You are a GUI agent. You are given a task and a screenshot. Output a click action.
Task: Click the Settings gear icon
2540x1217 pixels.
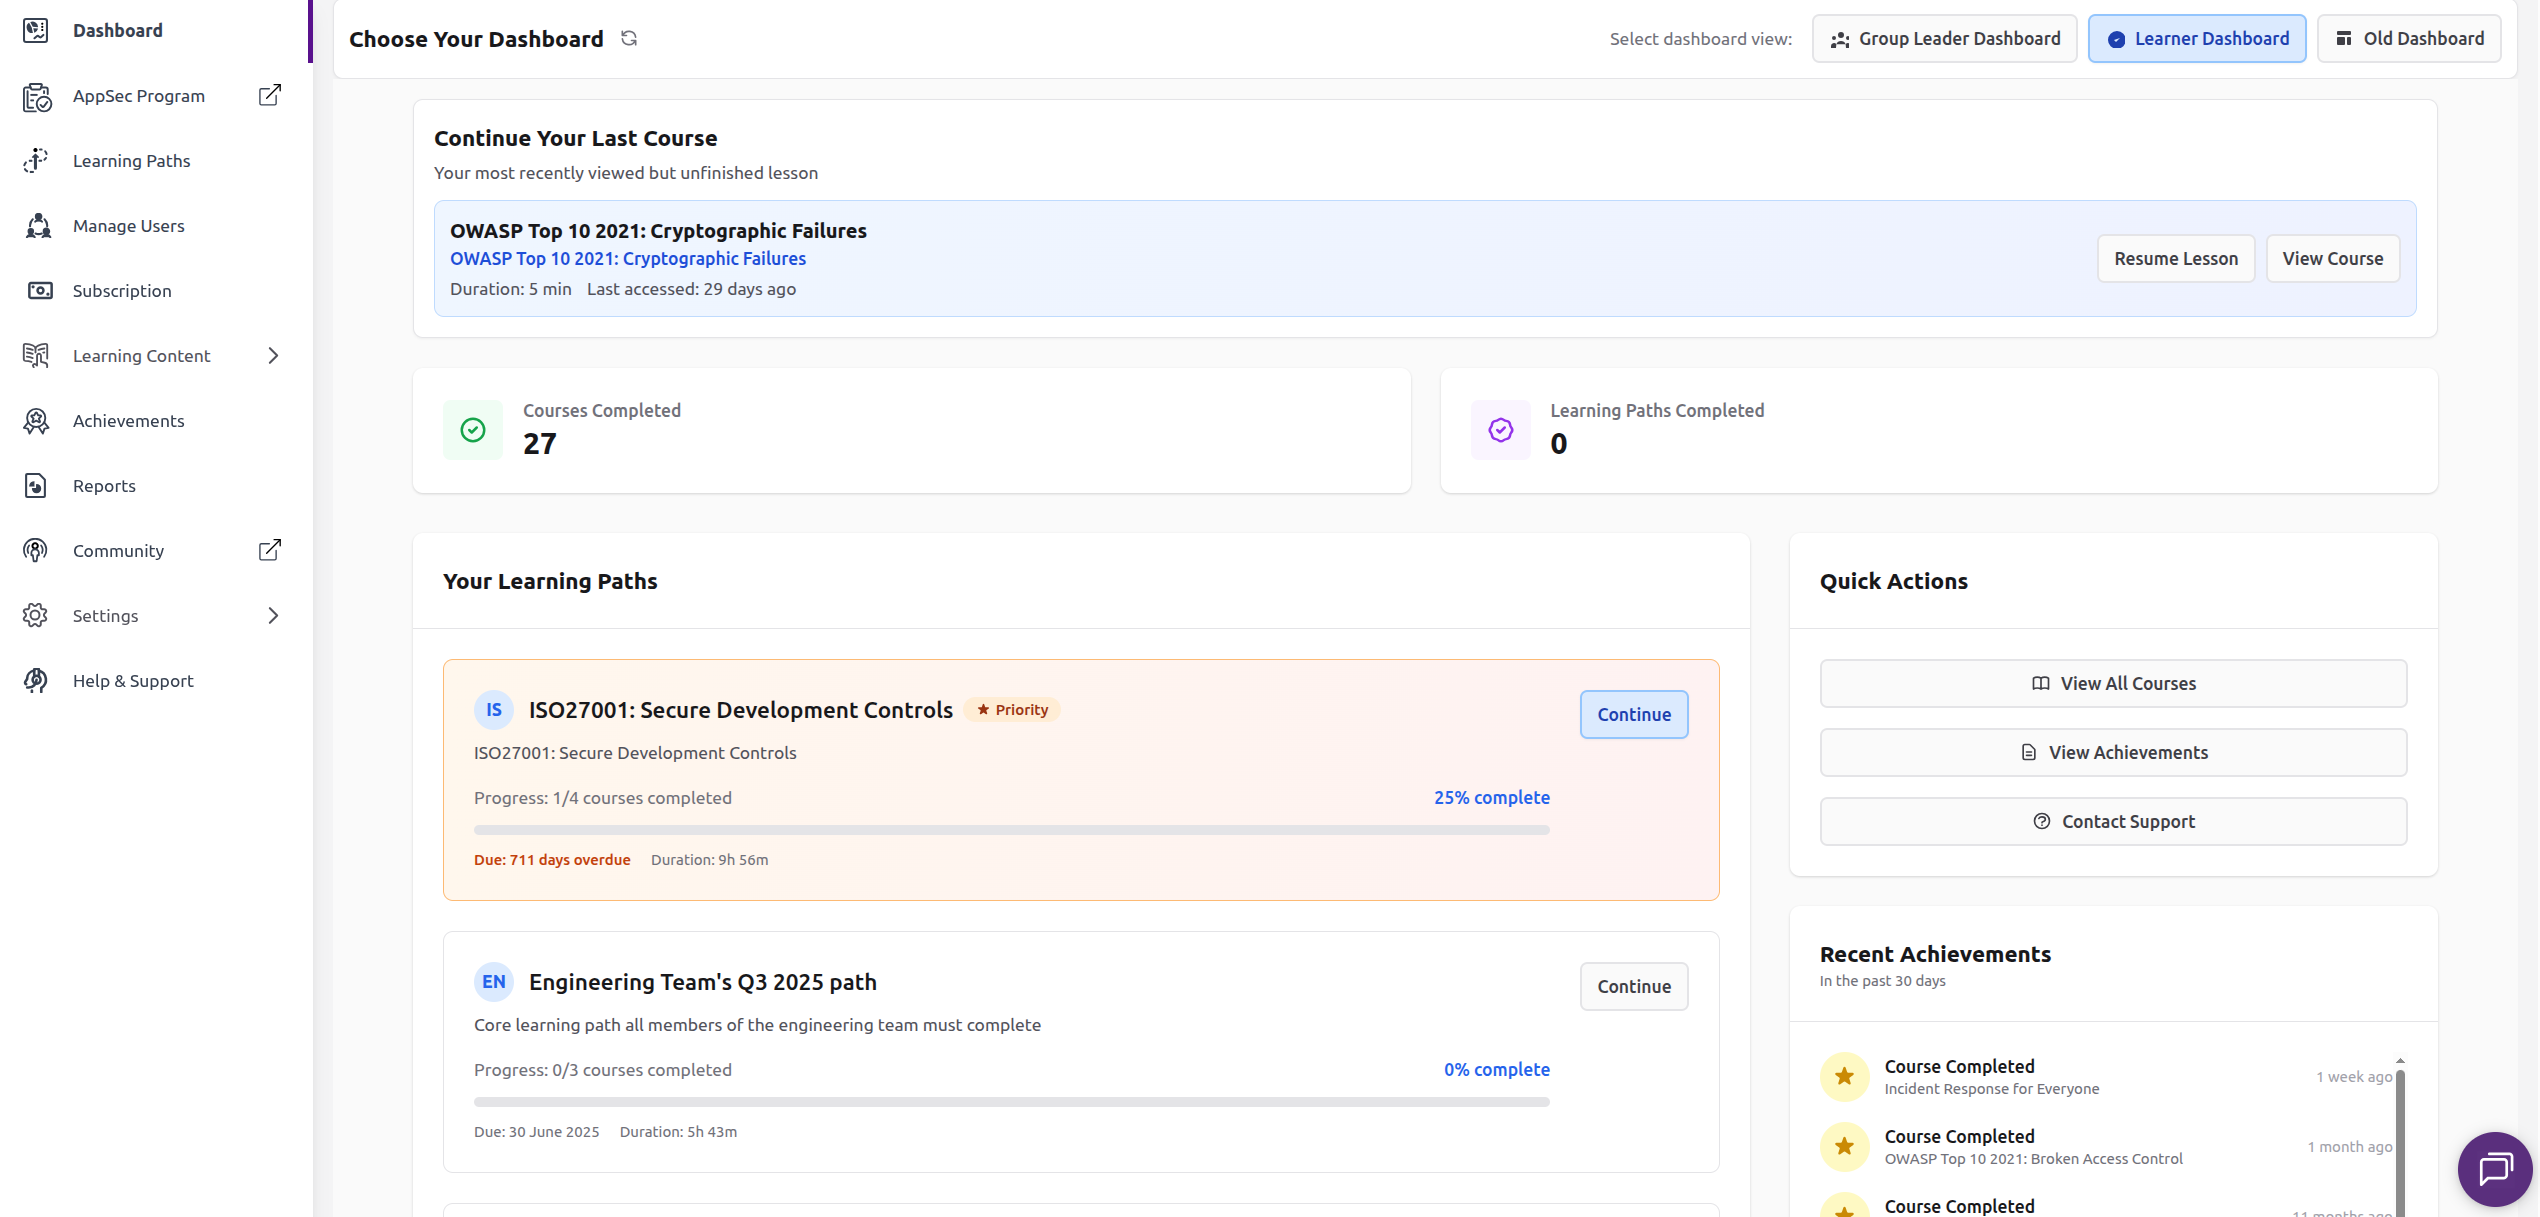point(35,615)
